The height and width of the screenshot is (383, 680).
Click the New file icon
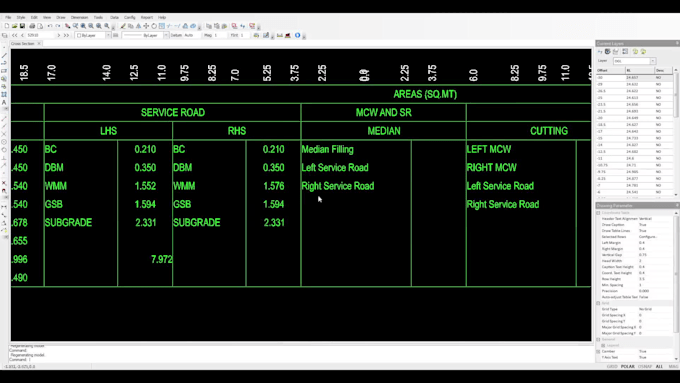coord(7,26)
